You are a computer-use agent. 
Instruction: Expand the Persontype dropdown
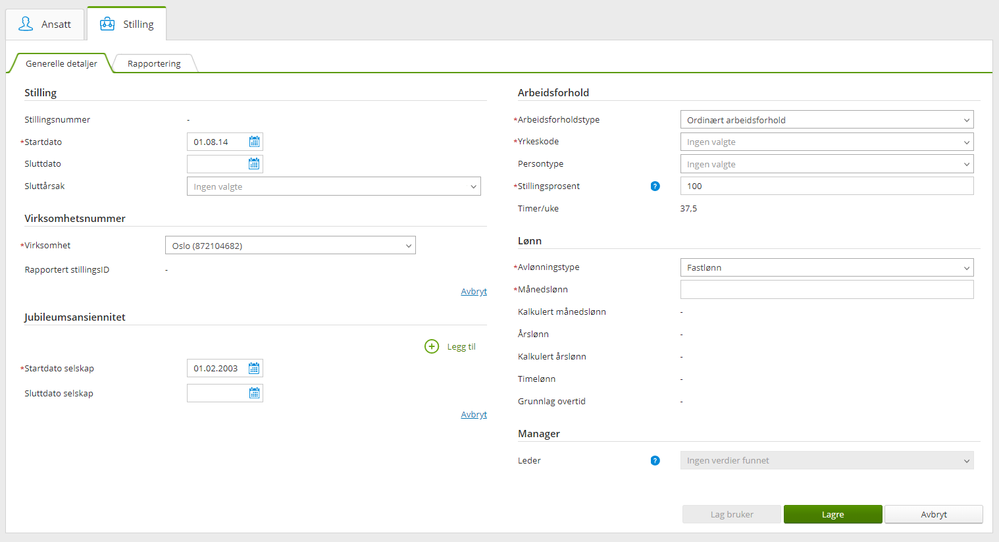pyautogui.click(x=965, y=164)
